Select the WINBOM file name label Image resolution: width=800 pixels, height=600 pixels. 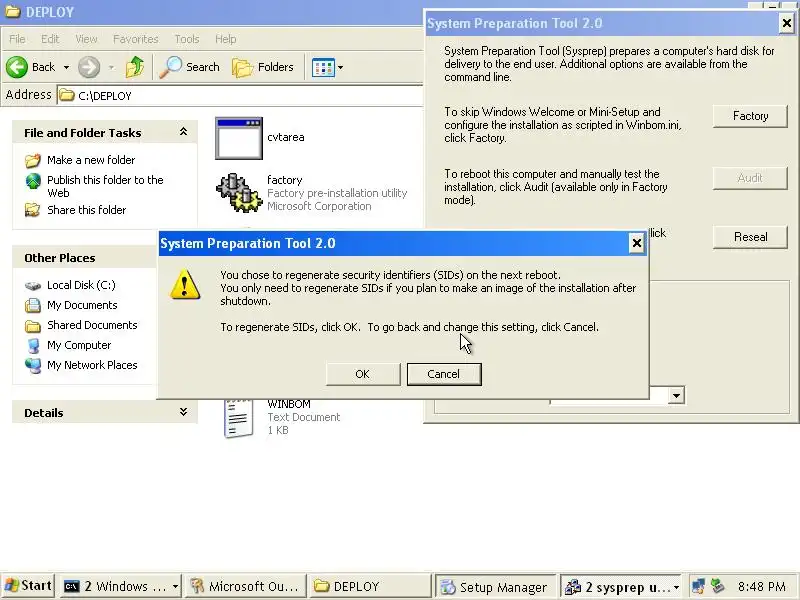[x=289, y=404]
